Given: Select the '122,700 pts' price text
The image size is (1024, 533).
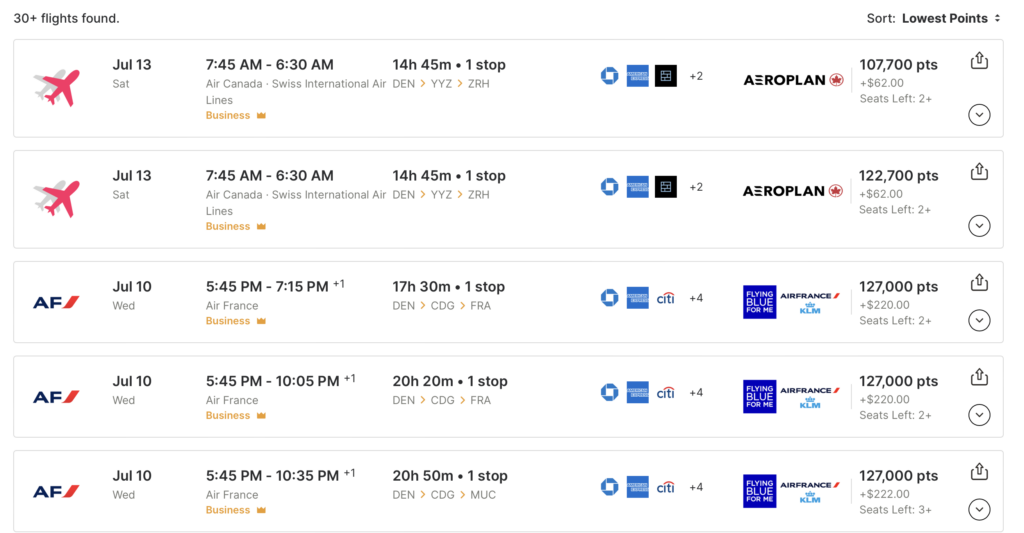Looking at the screenshot, I should 898,176.
